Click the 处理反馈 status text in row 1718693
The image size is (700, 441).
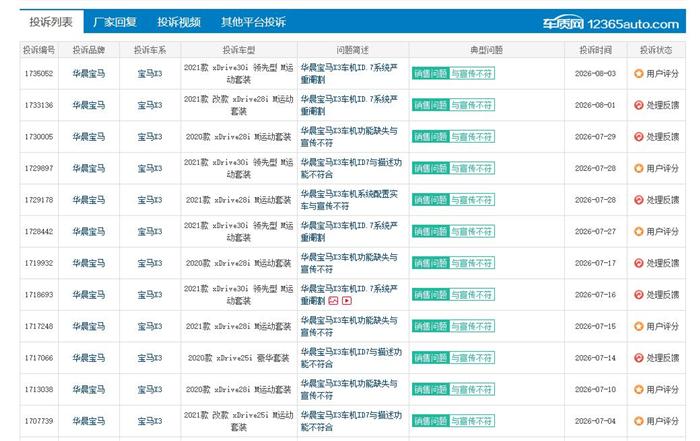click(x=662, y=295)
